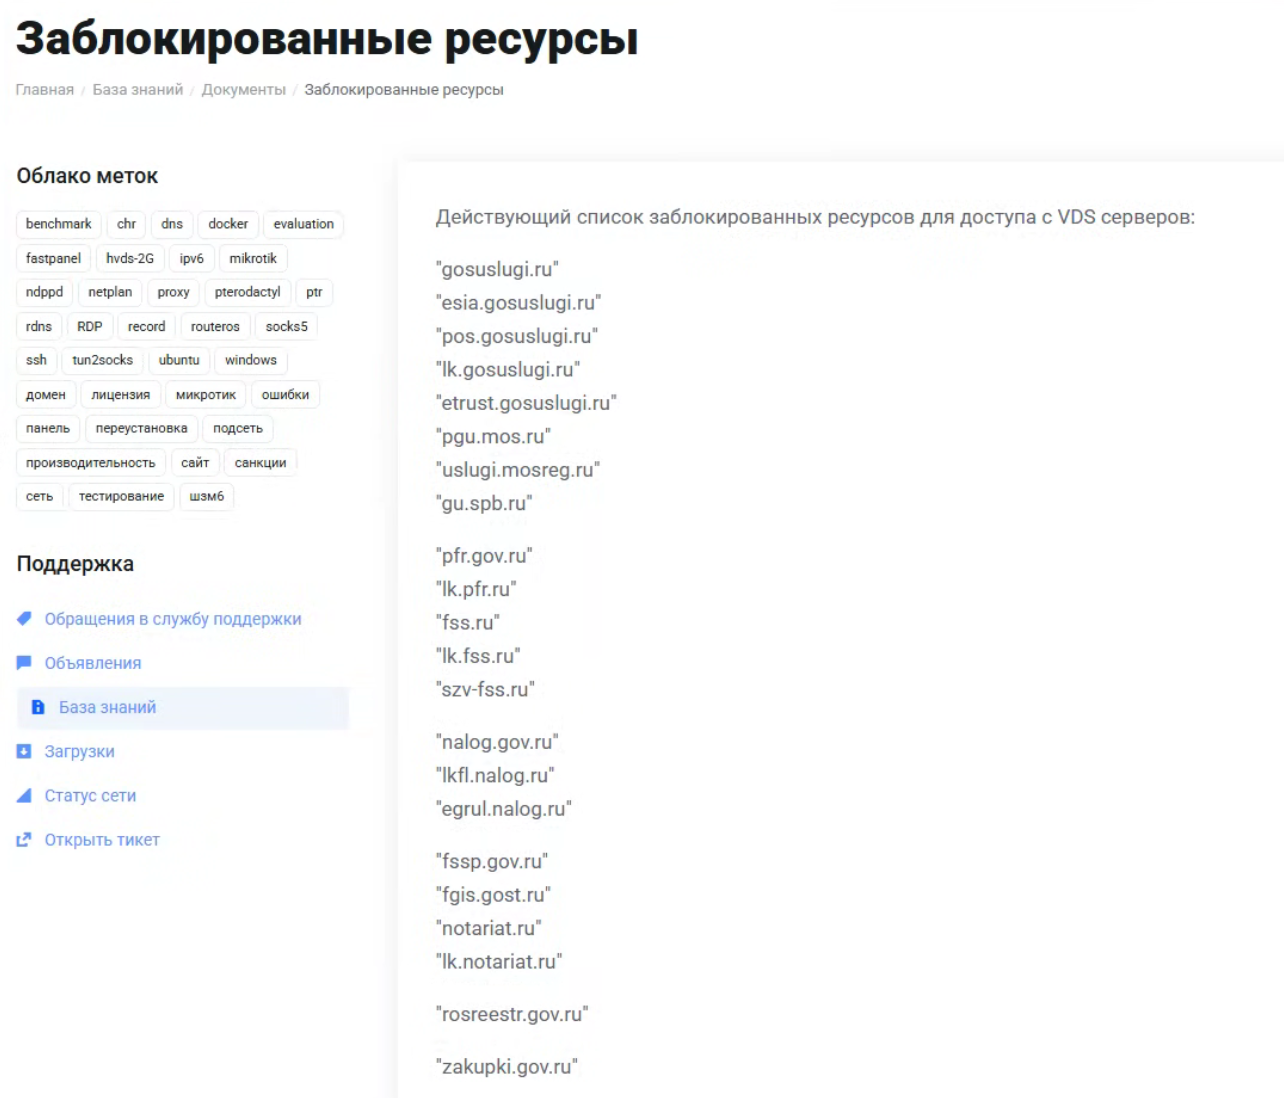Select the лицензия tag

point(121,395)
